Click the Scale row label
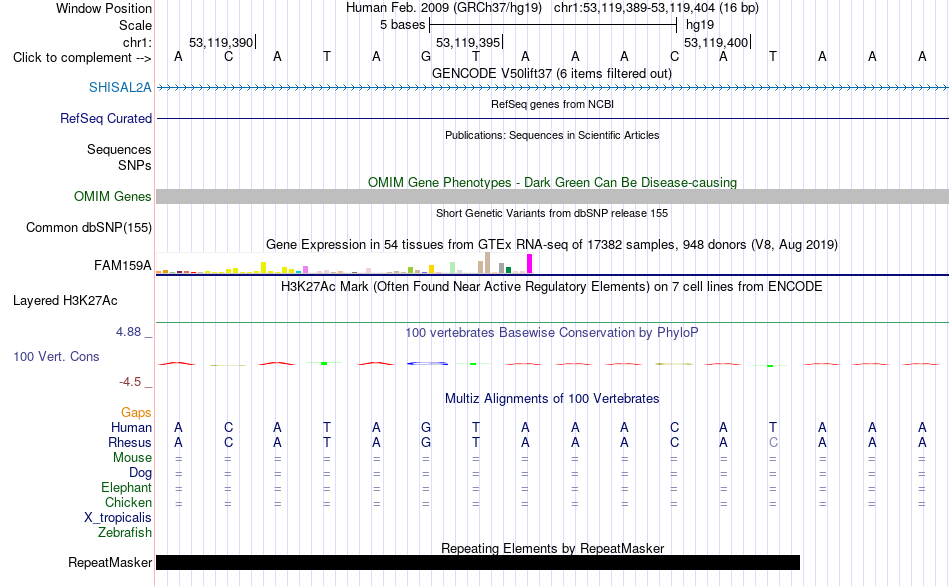The height and width of the screenshot is (586, 950). 135,25
